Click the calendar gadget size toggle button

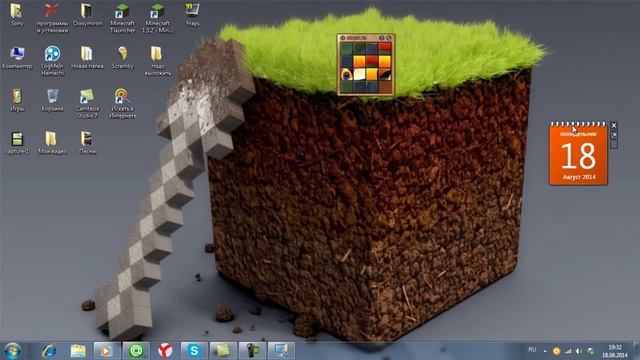click(614, 135)
